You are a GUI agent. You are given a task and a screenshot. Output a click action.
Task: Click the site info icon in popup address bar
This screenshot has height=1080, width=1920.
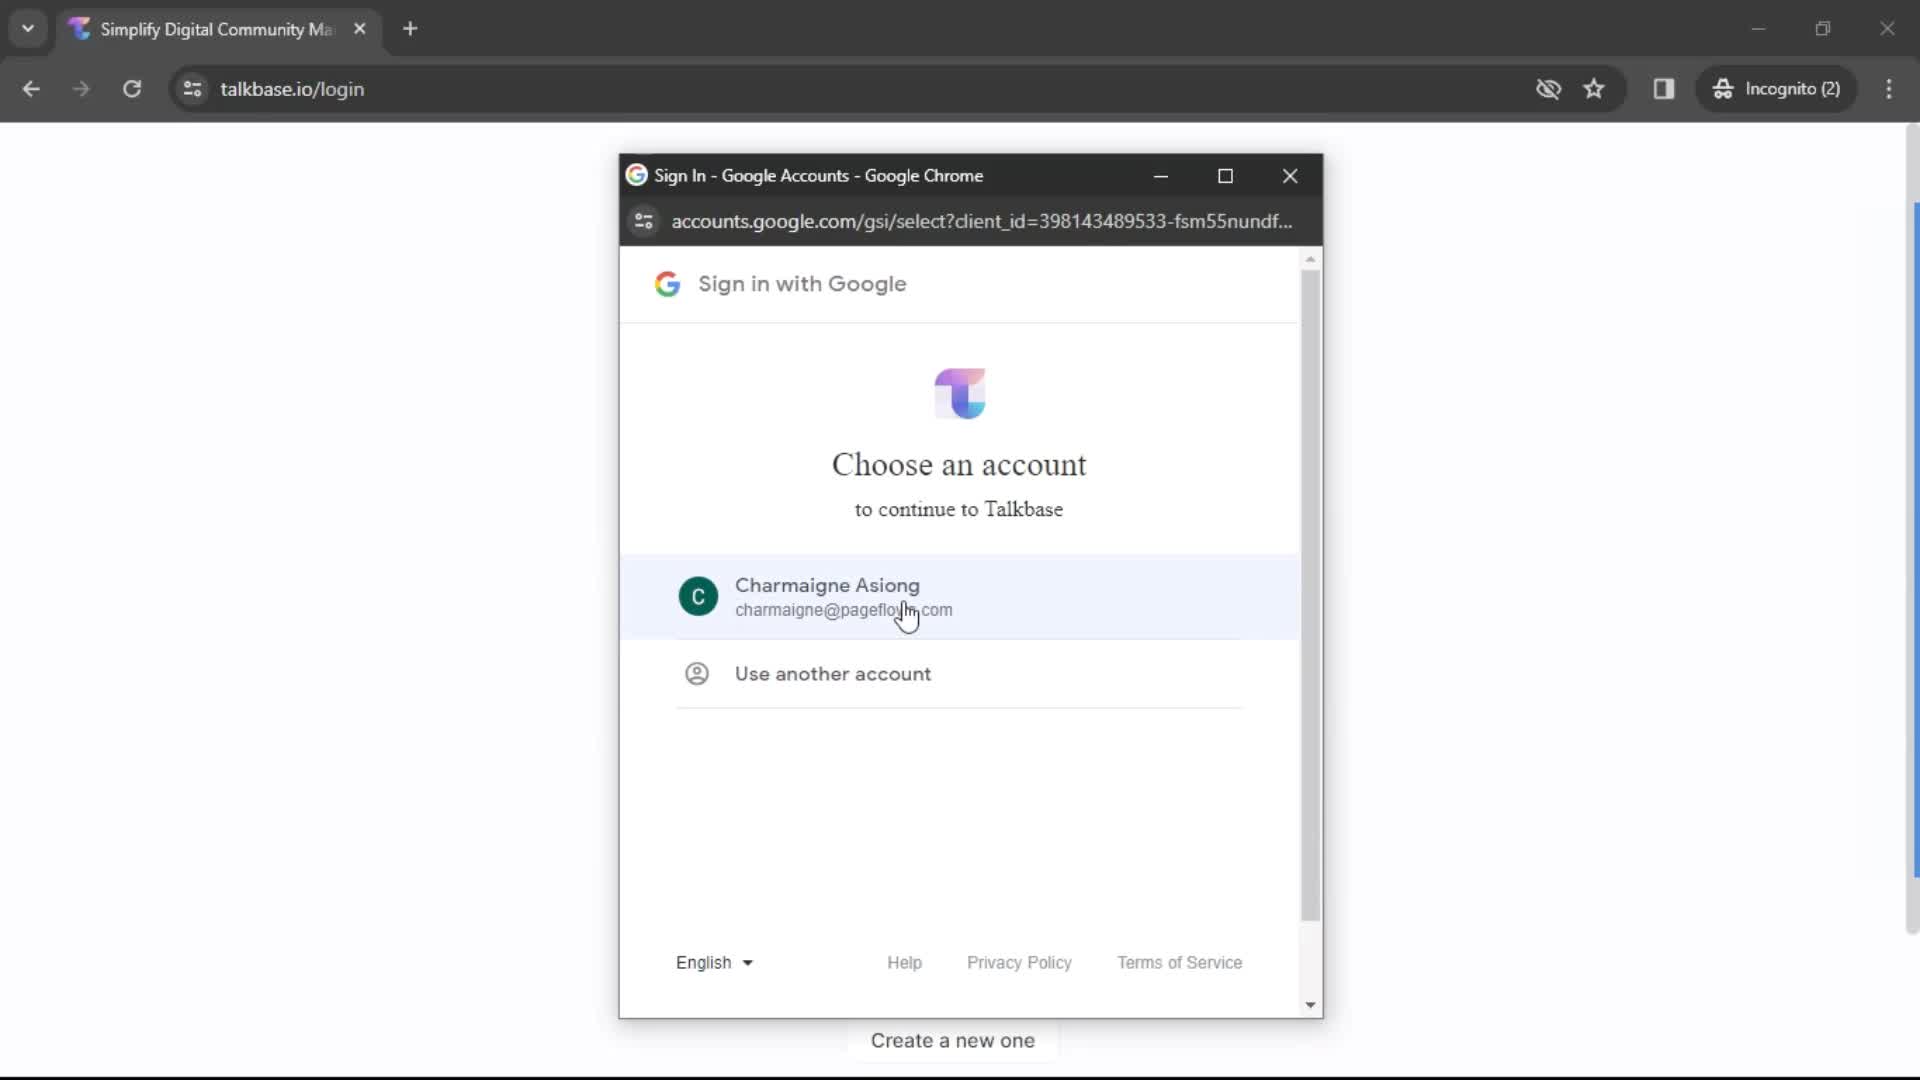[643, 221]
